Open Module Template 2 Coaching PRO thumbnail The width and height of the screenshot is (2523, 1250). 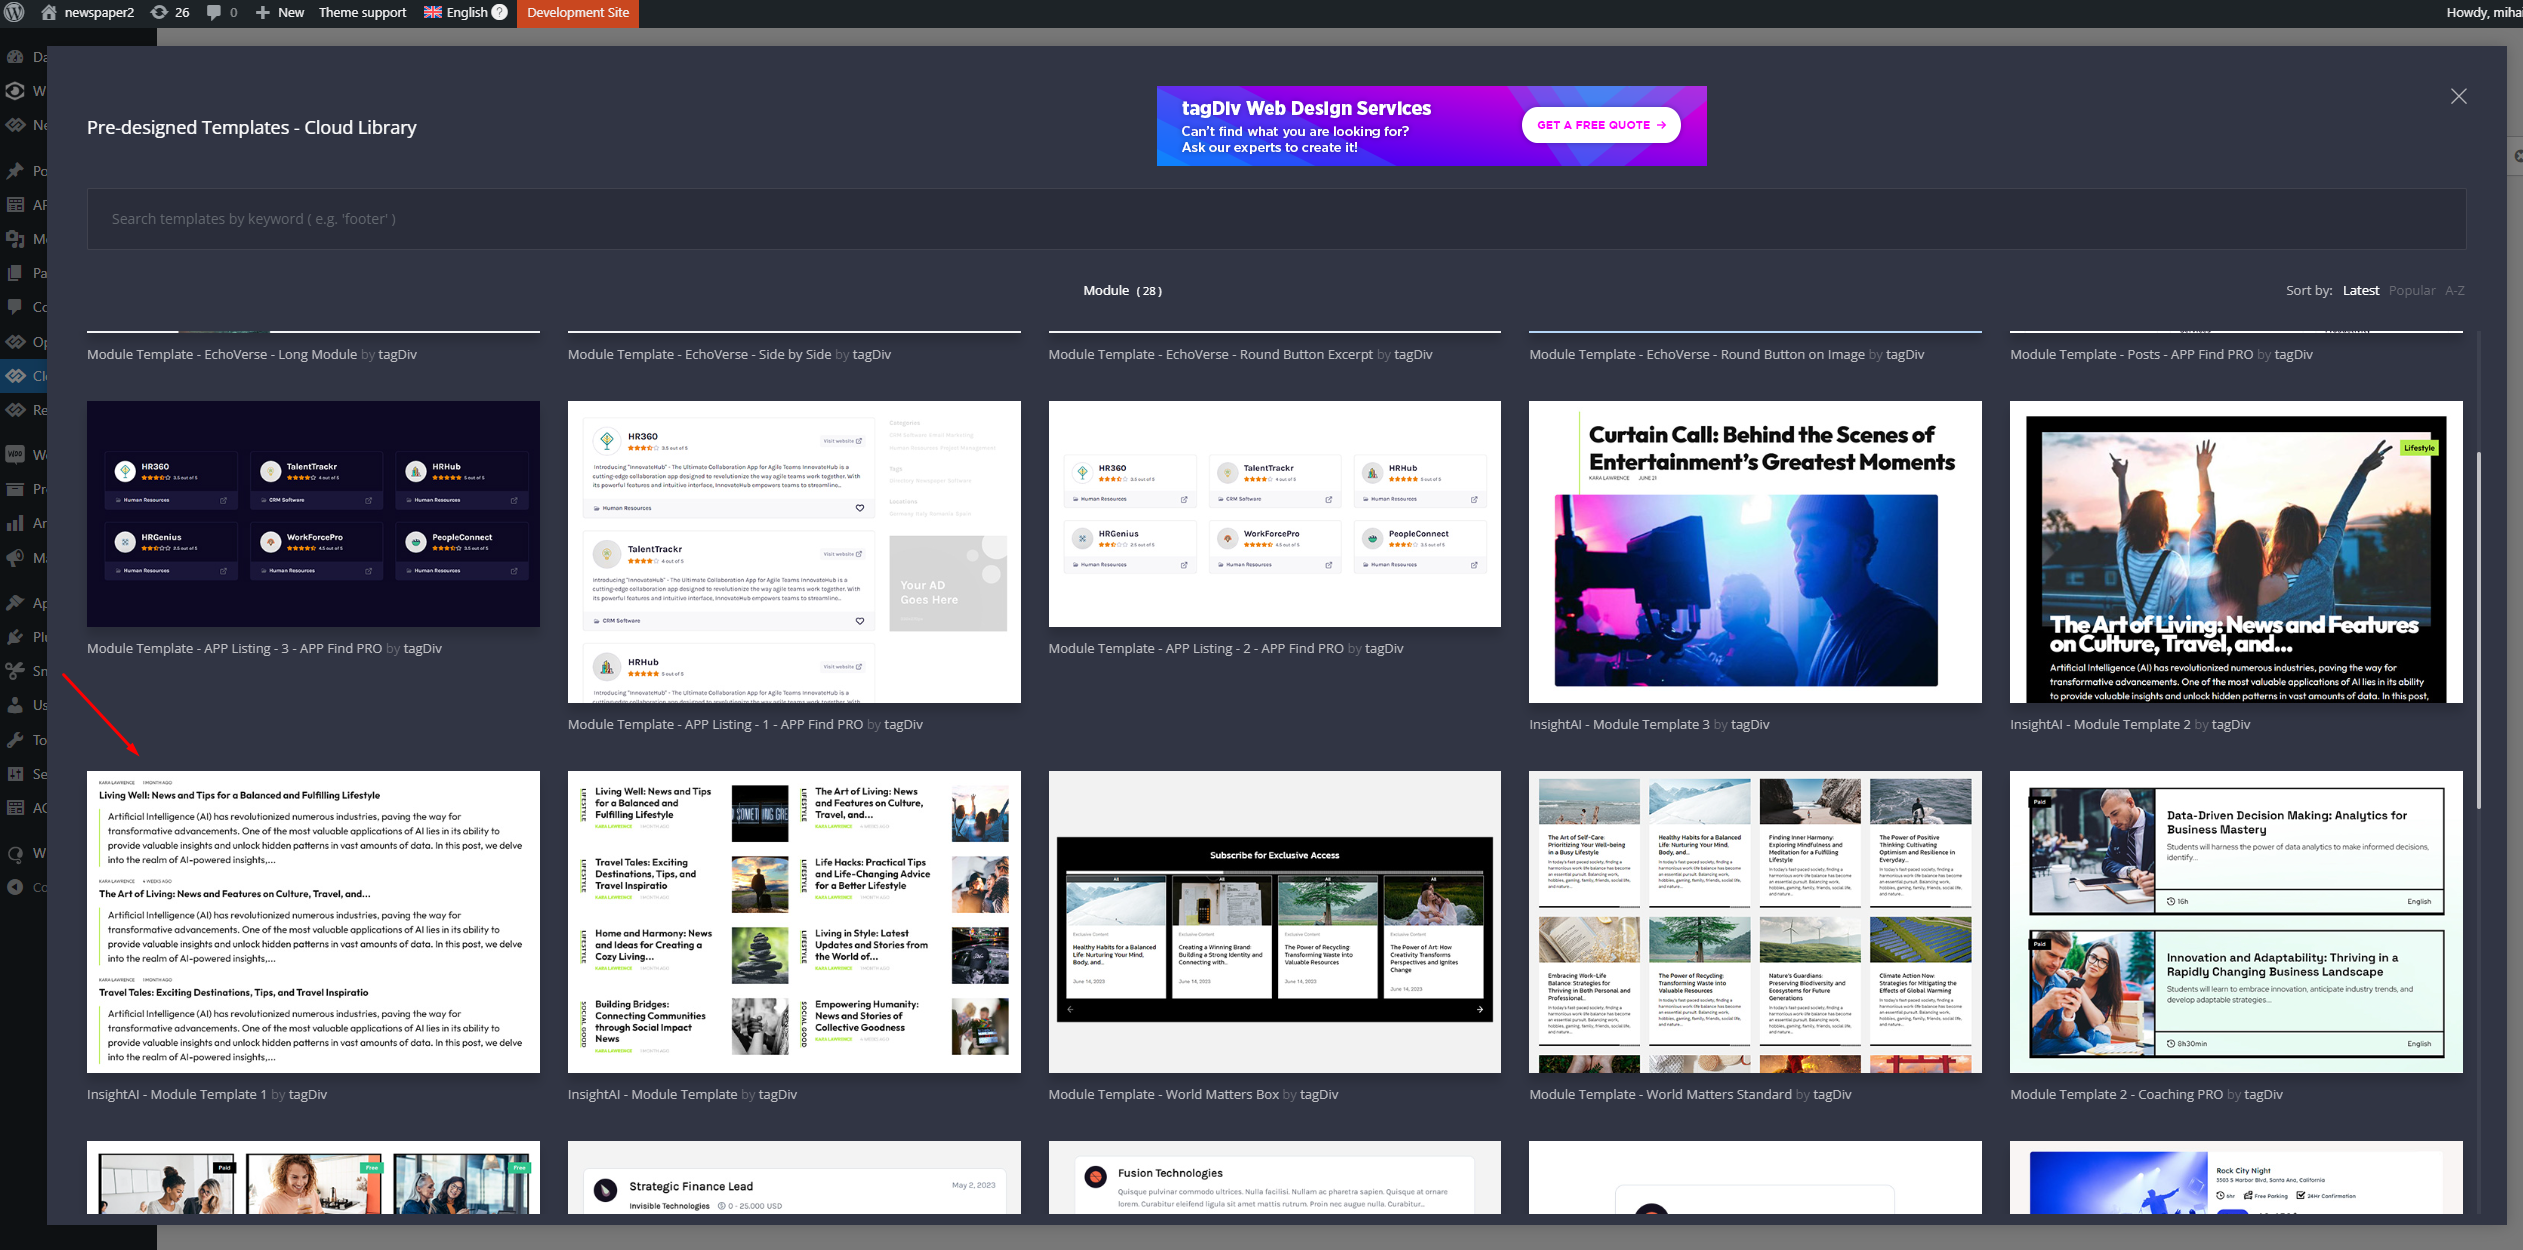2236,922
